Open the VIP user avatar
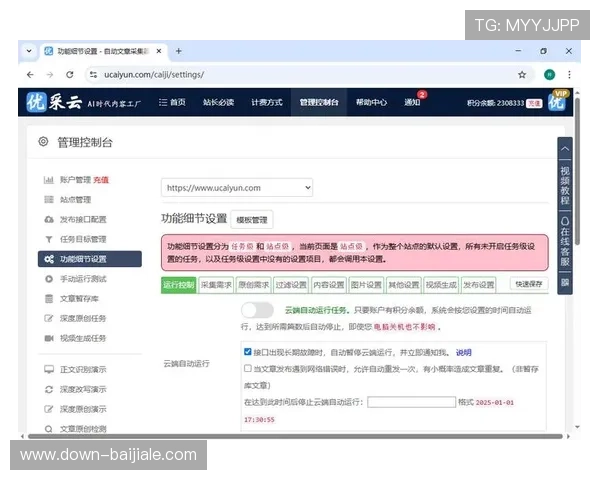 tap(557, 102)
